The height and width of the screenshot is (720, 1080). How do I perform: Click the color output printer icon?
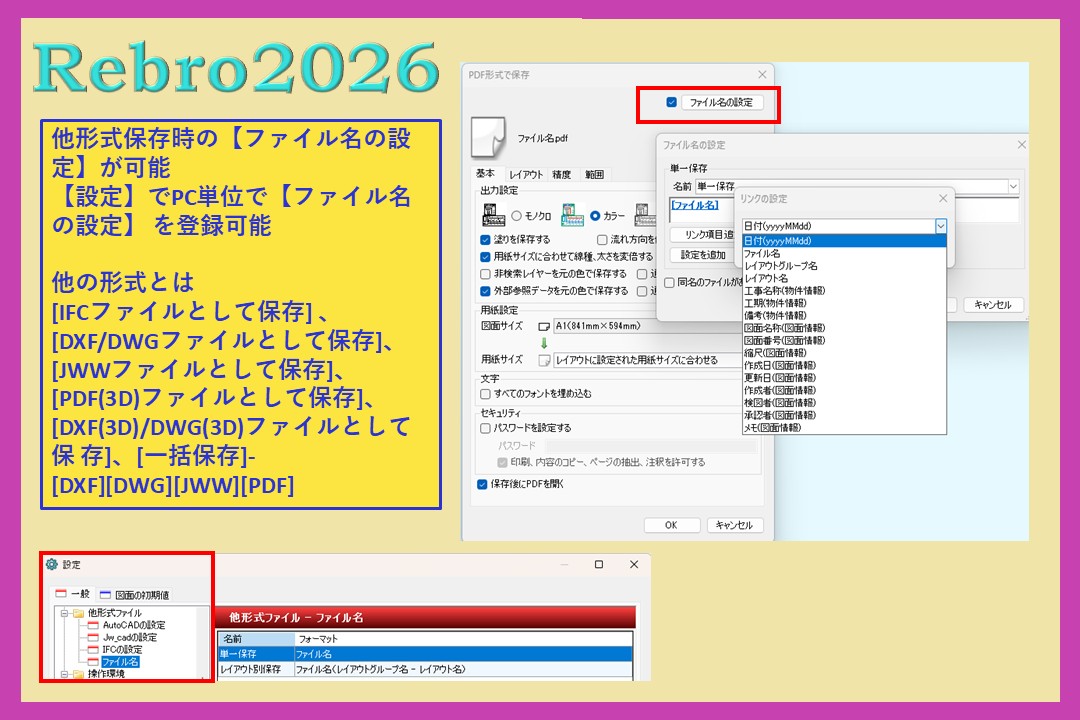[x=572, y=215]
